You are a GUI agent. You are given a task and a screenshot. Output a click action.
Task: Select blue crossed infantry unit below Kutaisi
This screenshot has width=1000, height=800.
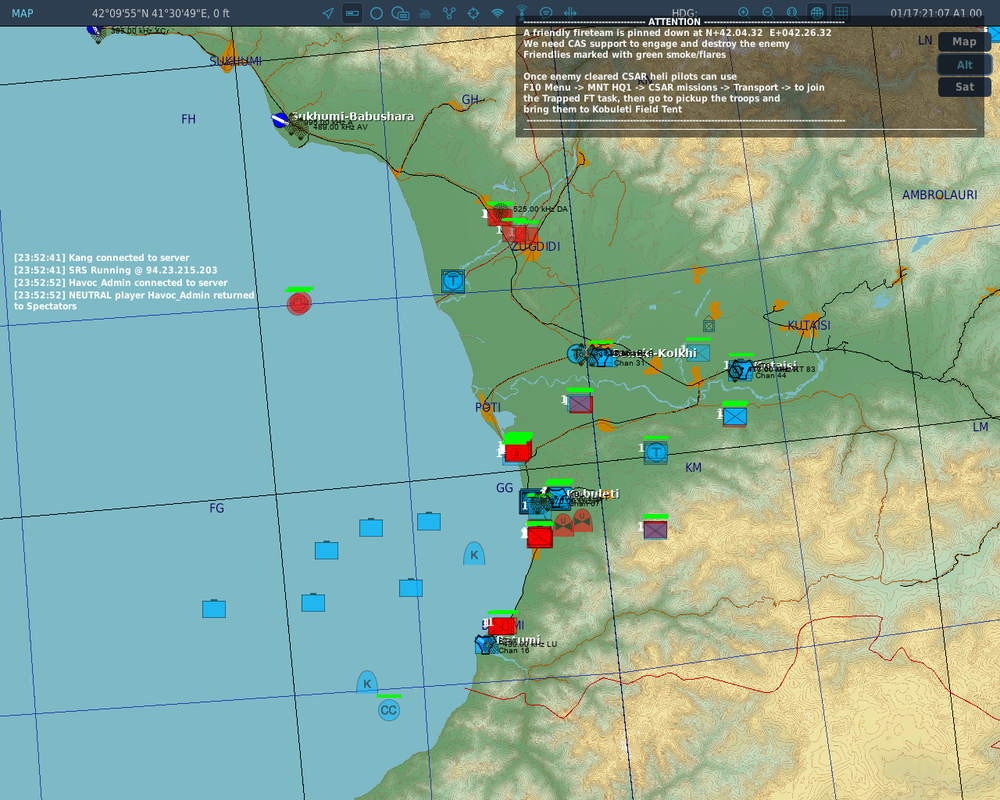(735, 417)
